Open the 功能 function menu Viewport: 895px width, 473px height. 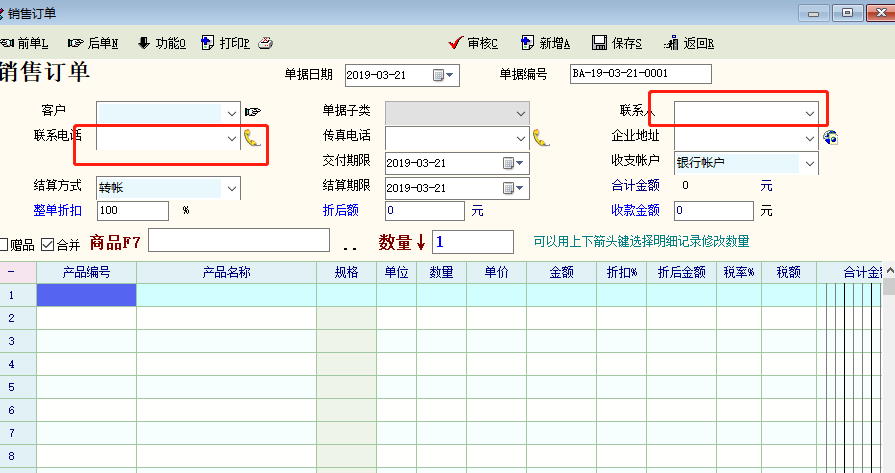click(x=161, y=43)
